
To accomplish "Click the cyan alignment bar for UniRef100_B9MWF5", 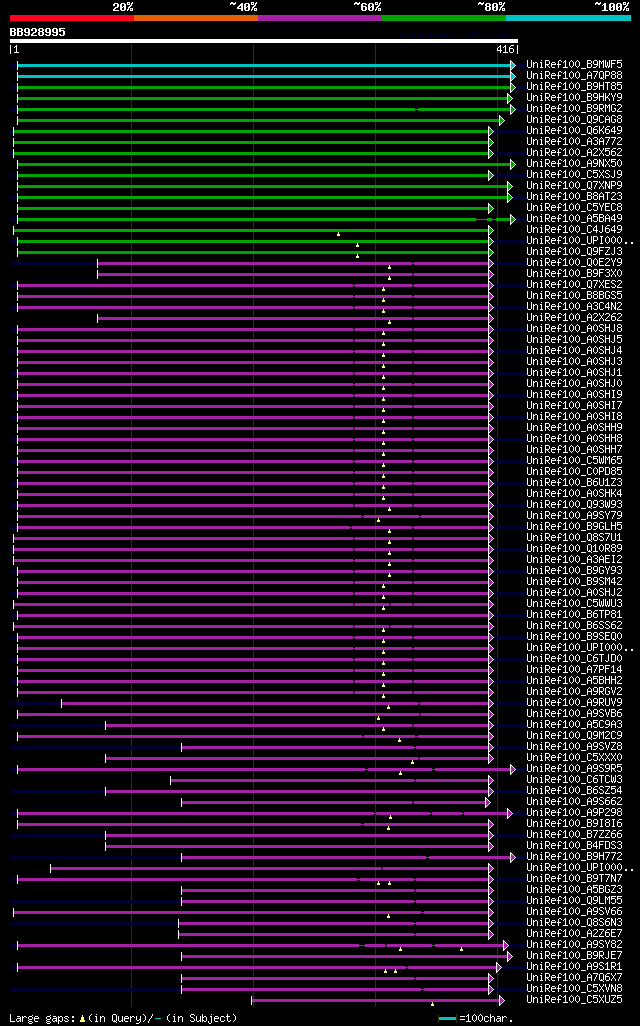I will pos(266,65).
